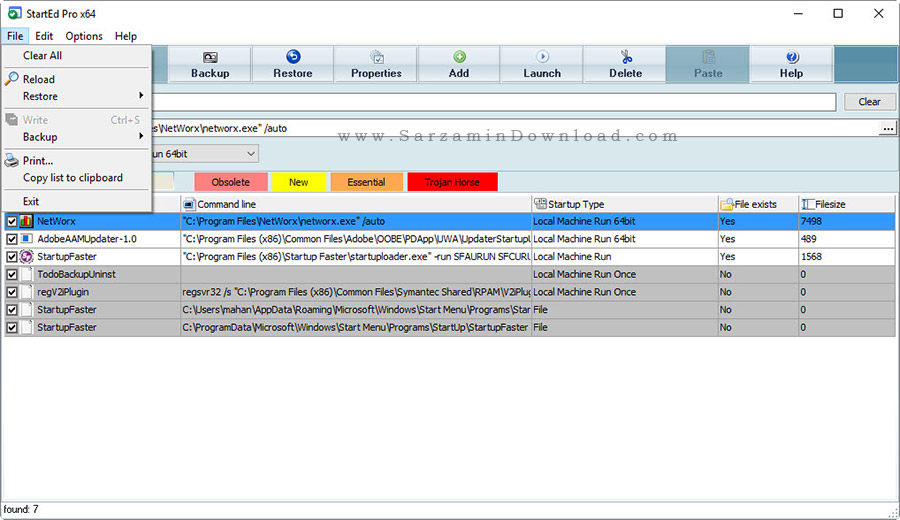Click the NetWorx row icon
This screenshot has height=520, width=900.
click(x=26, y=221)
